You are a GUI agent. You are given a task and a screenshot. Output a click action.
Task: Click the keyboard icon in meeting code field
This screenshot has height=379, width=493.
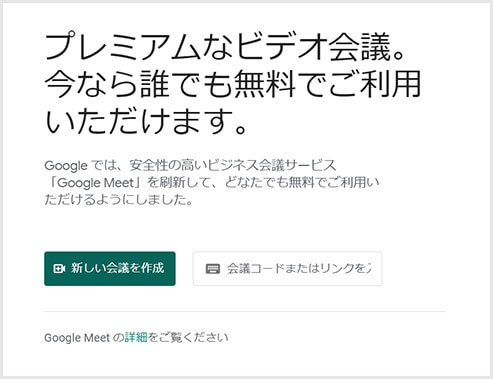pyautogui.click(x=213, y=269)
